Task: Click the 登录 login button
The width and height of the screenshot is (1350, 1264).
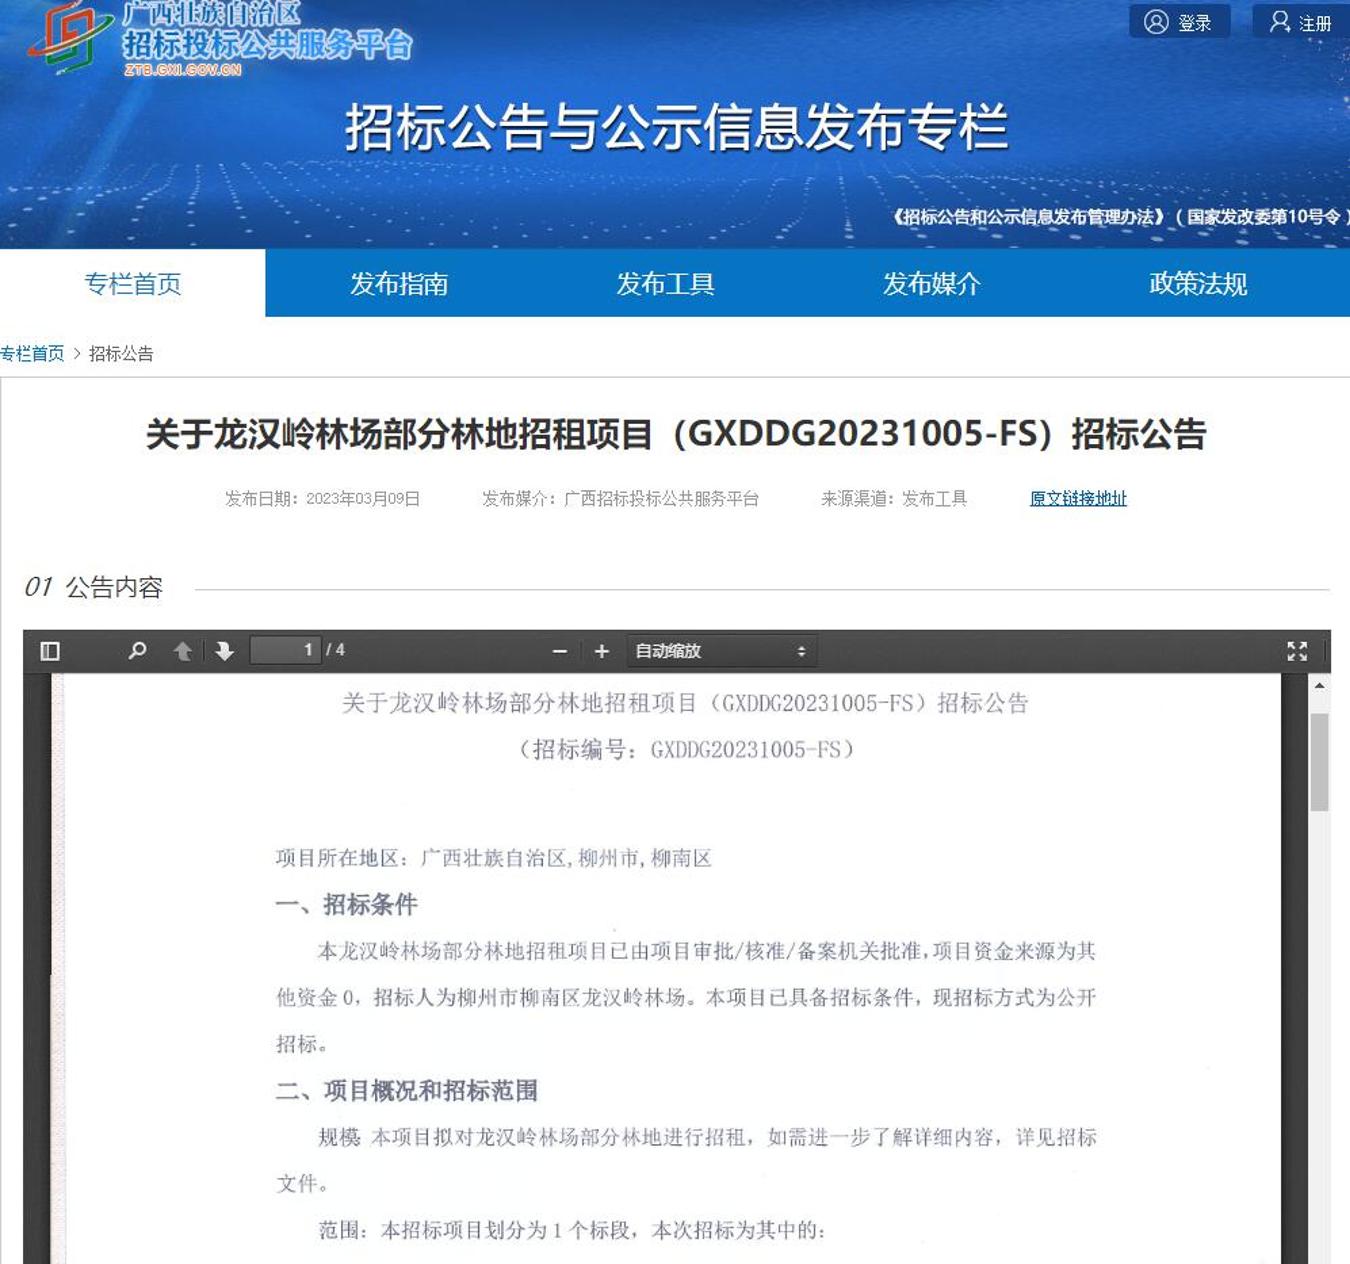Action: pos(1179,22)
